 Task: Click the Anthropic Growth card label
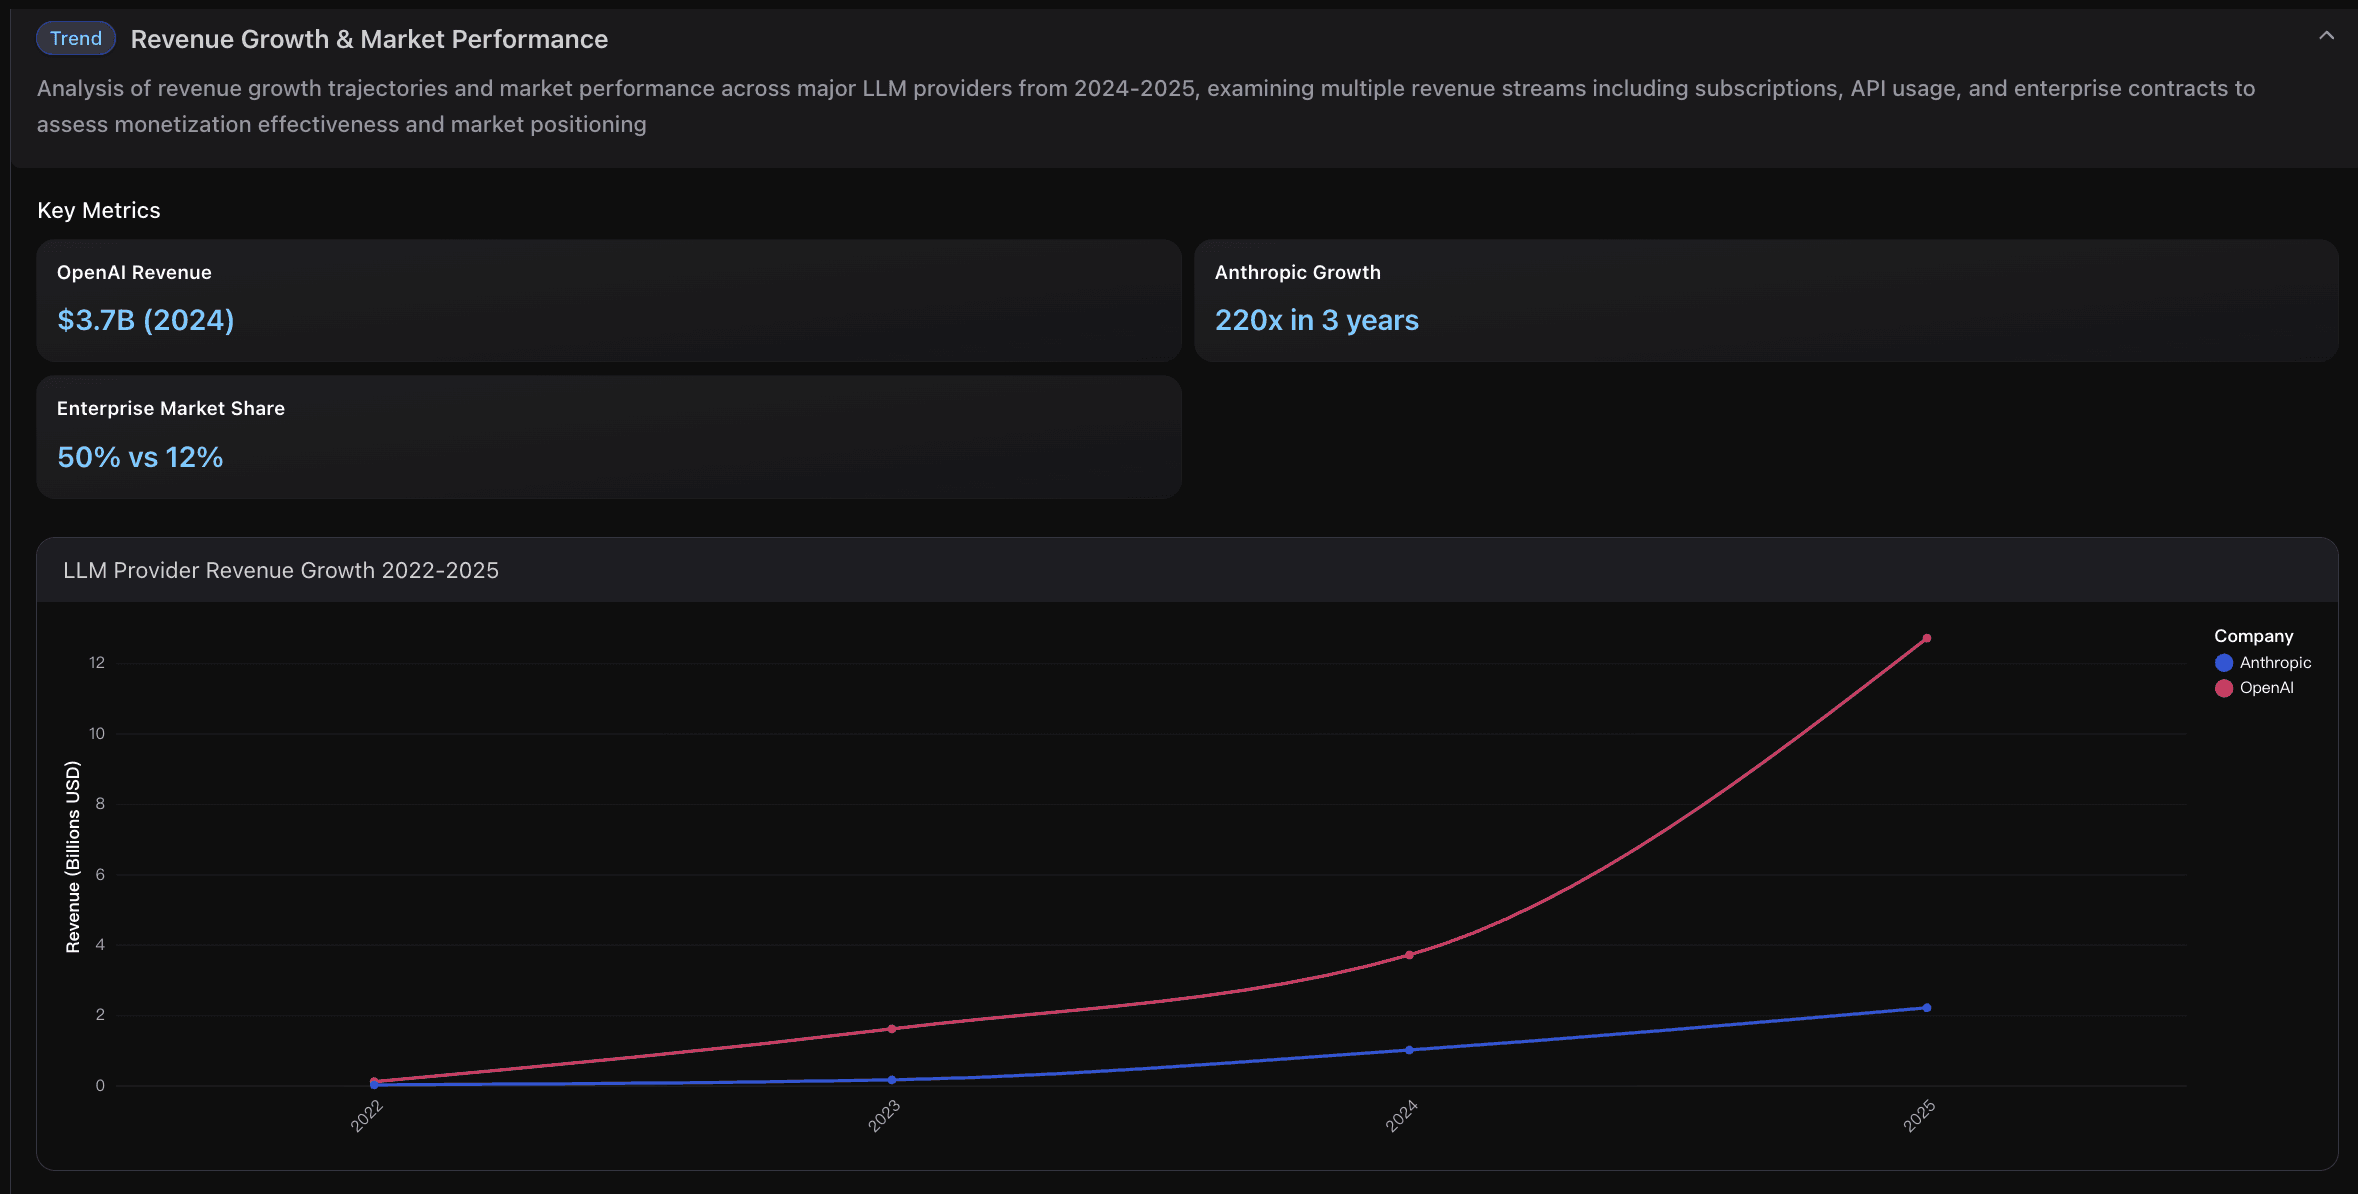[x=1298, y=272]
